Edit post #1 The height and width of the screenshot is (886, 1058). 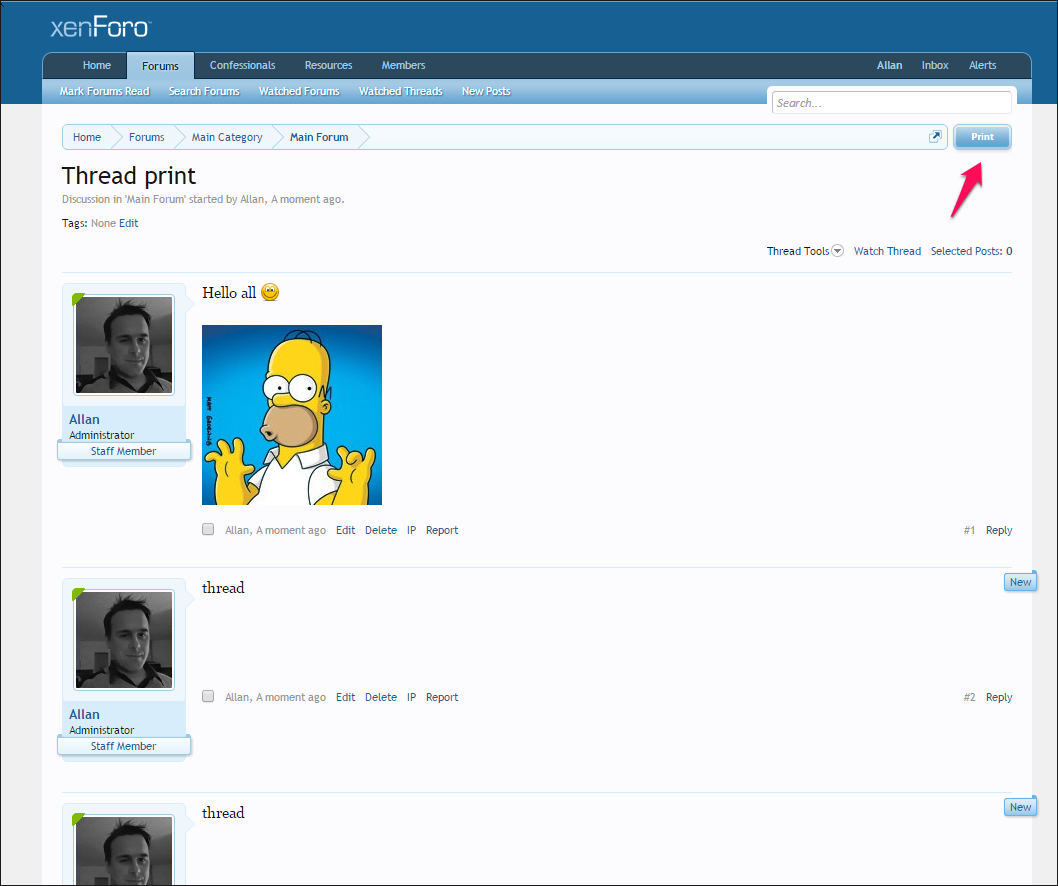click(x=345, y=530)
